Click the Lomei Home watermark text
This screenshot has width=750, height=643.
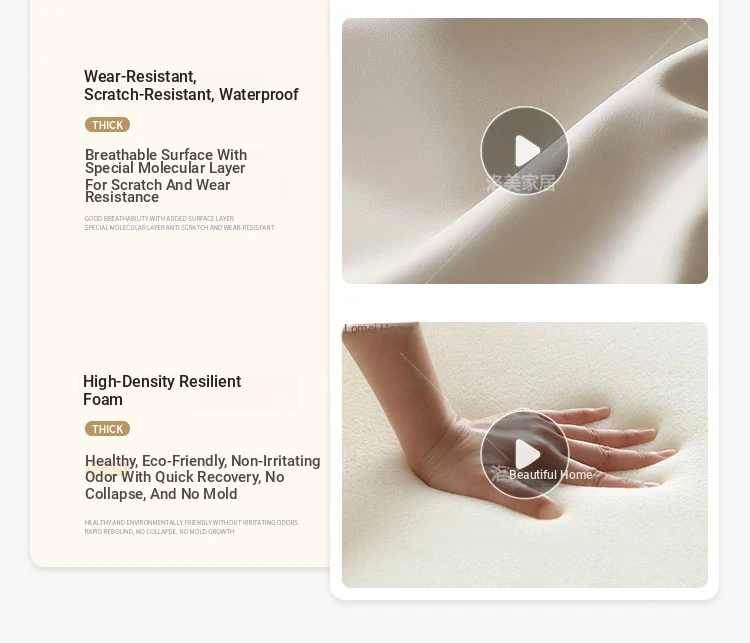click(378, 329)
